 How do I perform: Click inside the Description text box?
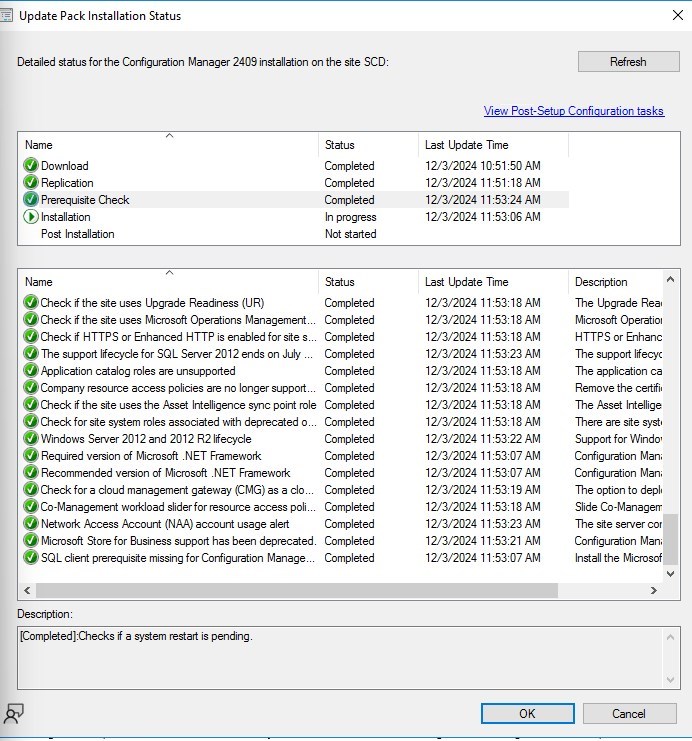pyautogui.click(x=340, y=658)
